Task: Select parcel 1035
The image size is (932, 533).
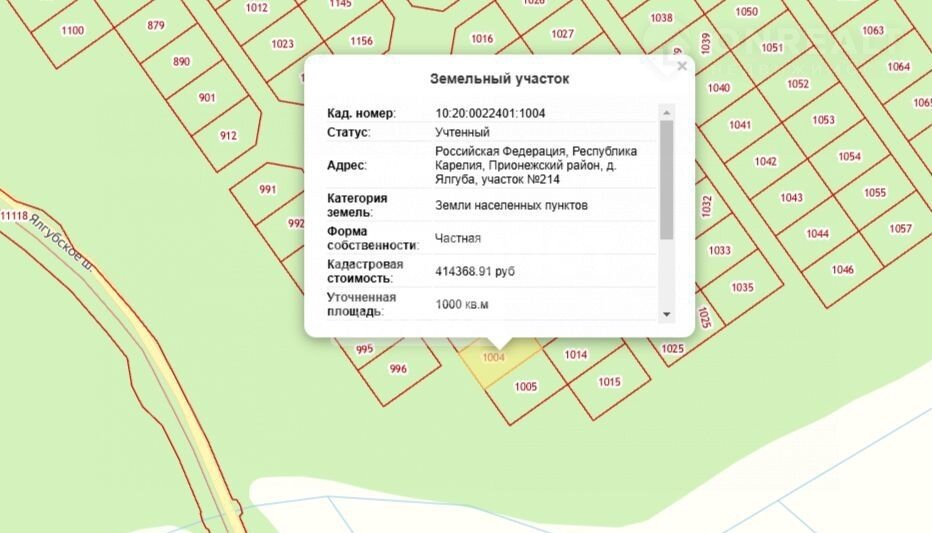Action: [x=742, y=288]
